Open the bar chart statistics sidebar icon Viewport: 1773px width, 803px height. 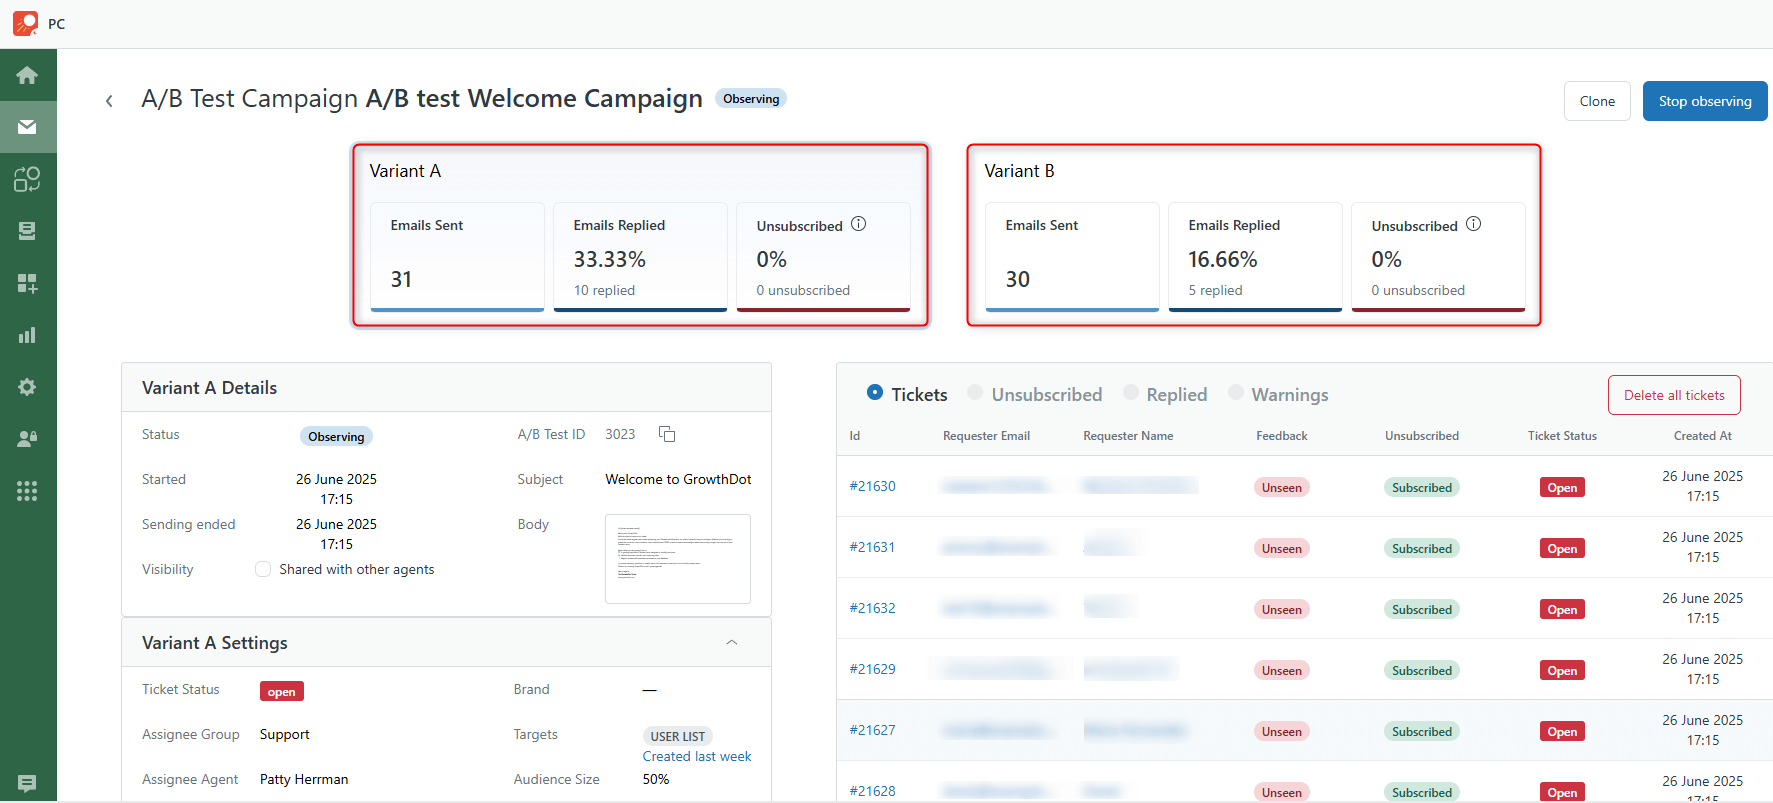click(x=27, y=335)
